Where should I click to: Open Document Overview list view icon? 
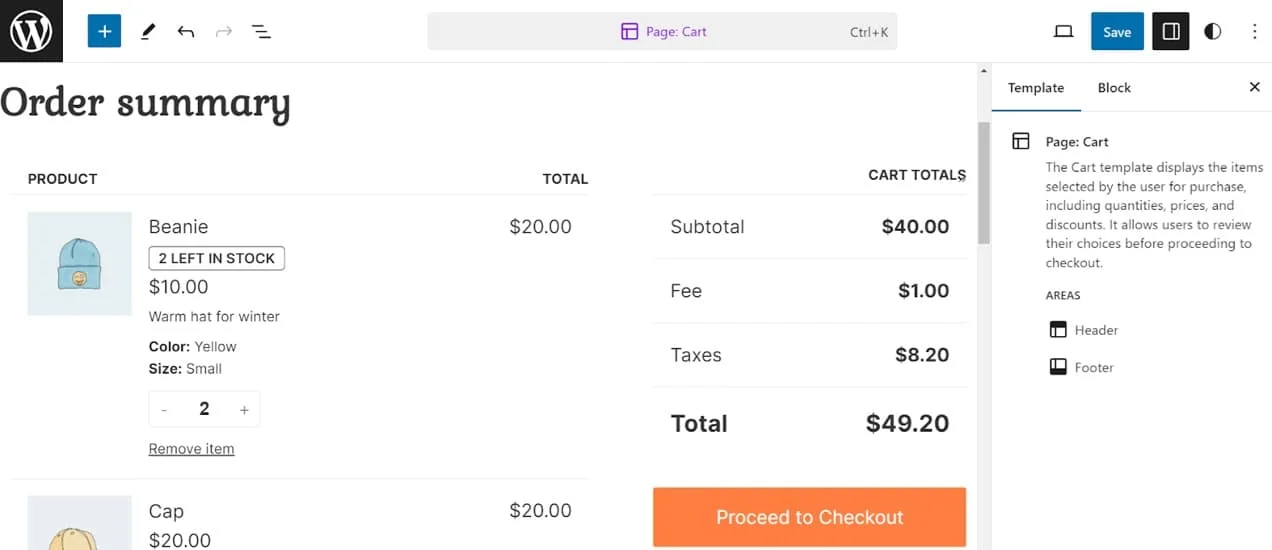(x=262, y=31)
